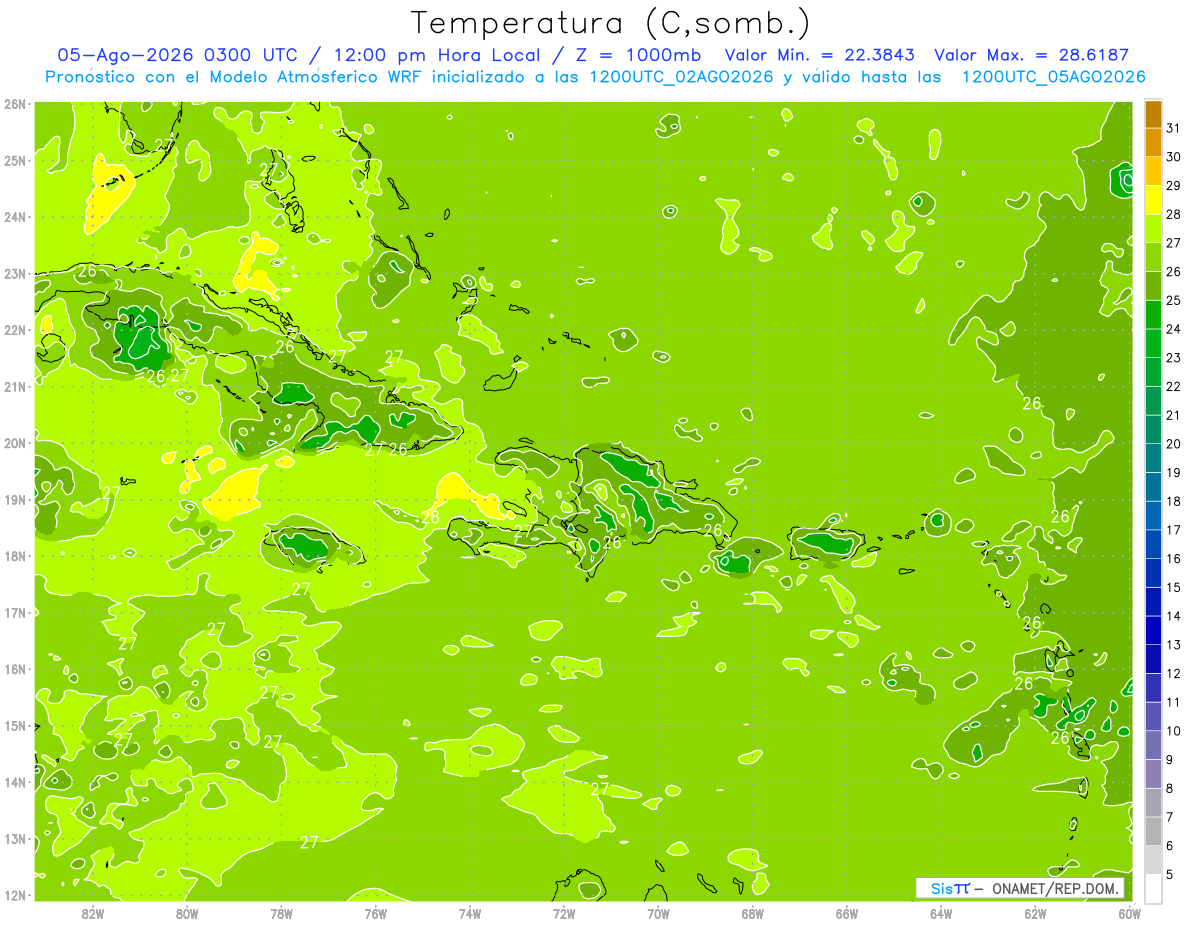Viewport: 1200px width, 927px height.
Task: Click the "66W" longitude axis label
Action: (846, 913)
